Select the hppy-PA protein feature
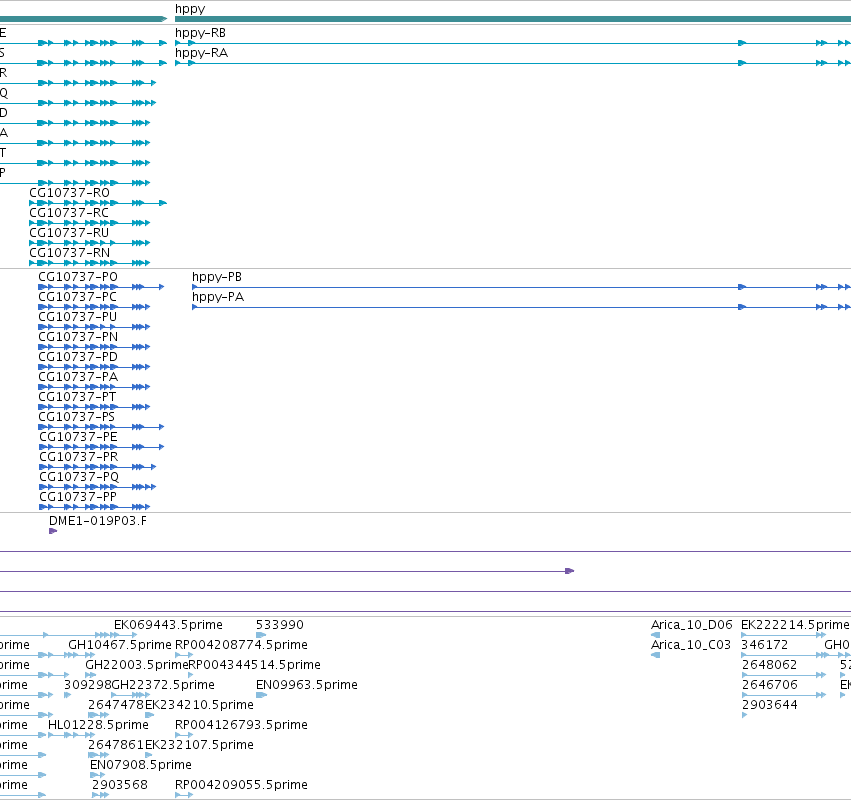The width and height of the screenshot is (851, 800). [218, 297]
